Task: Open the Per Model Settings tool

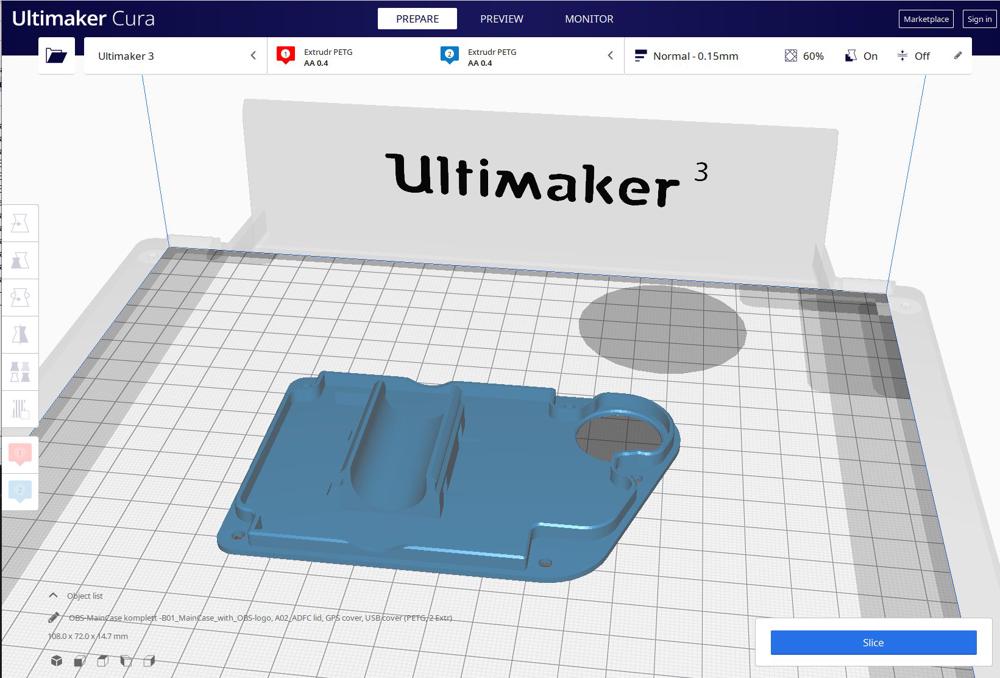Action: [20, 371]
